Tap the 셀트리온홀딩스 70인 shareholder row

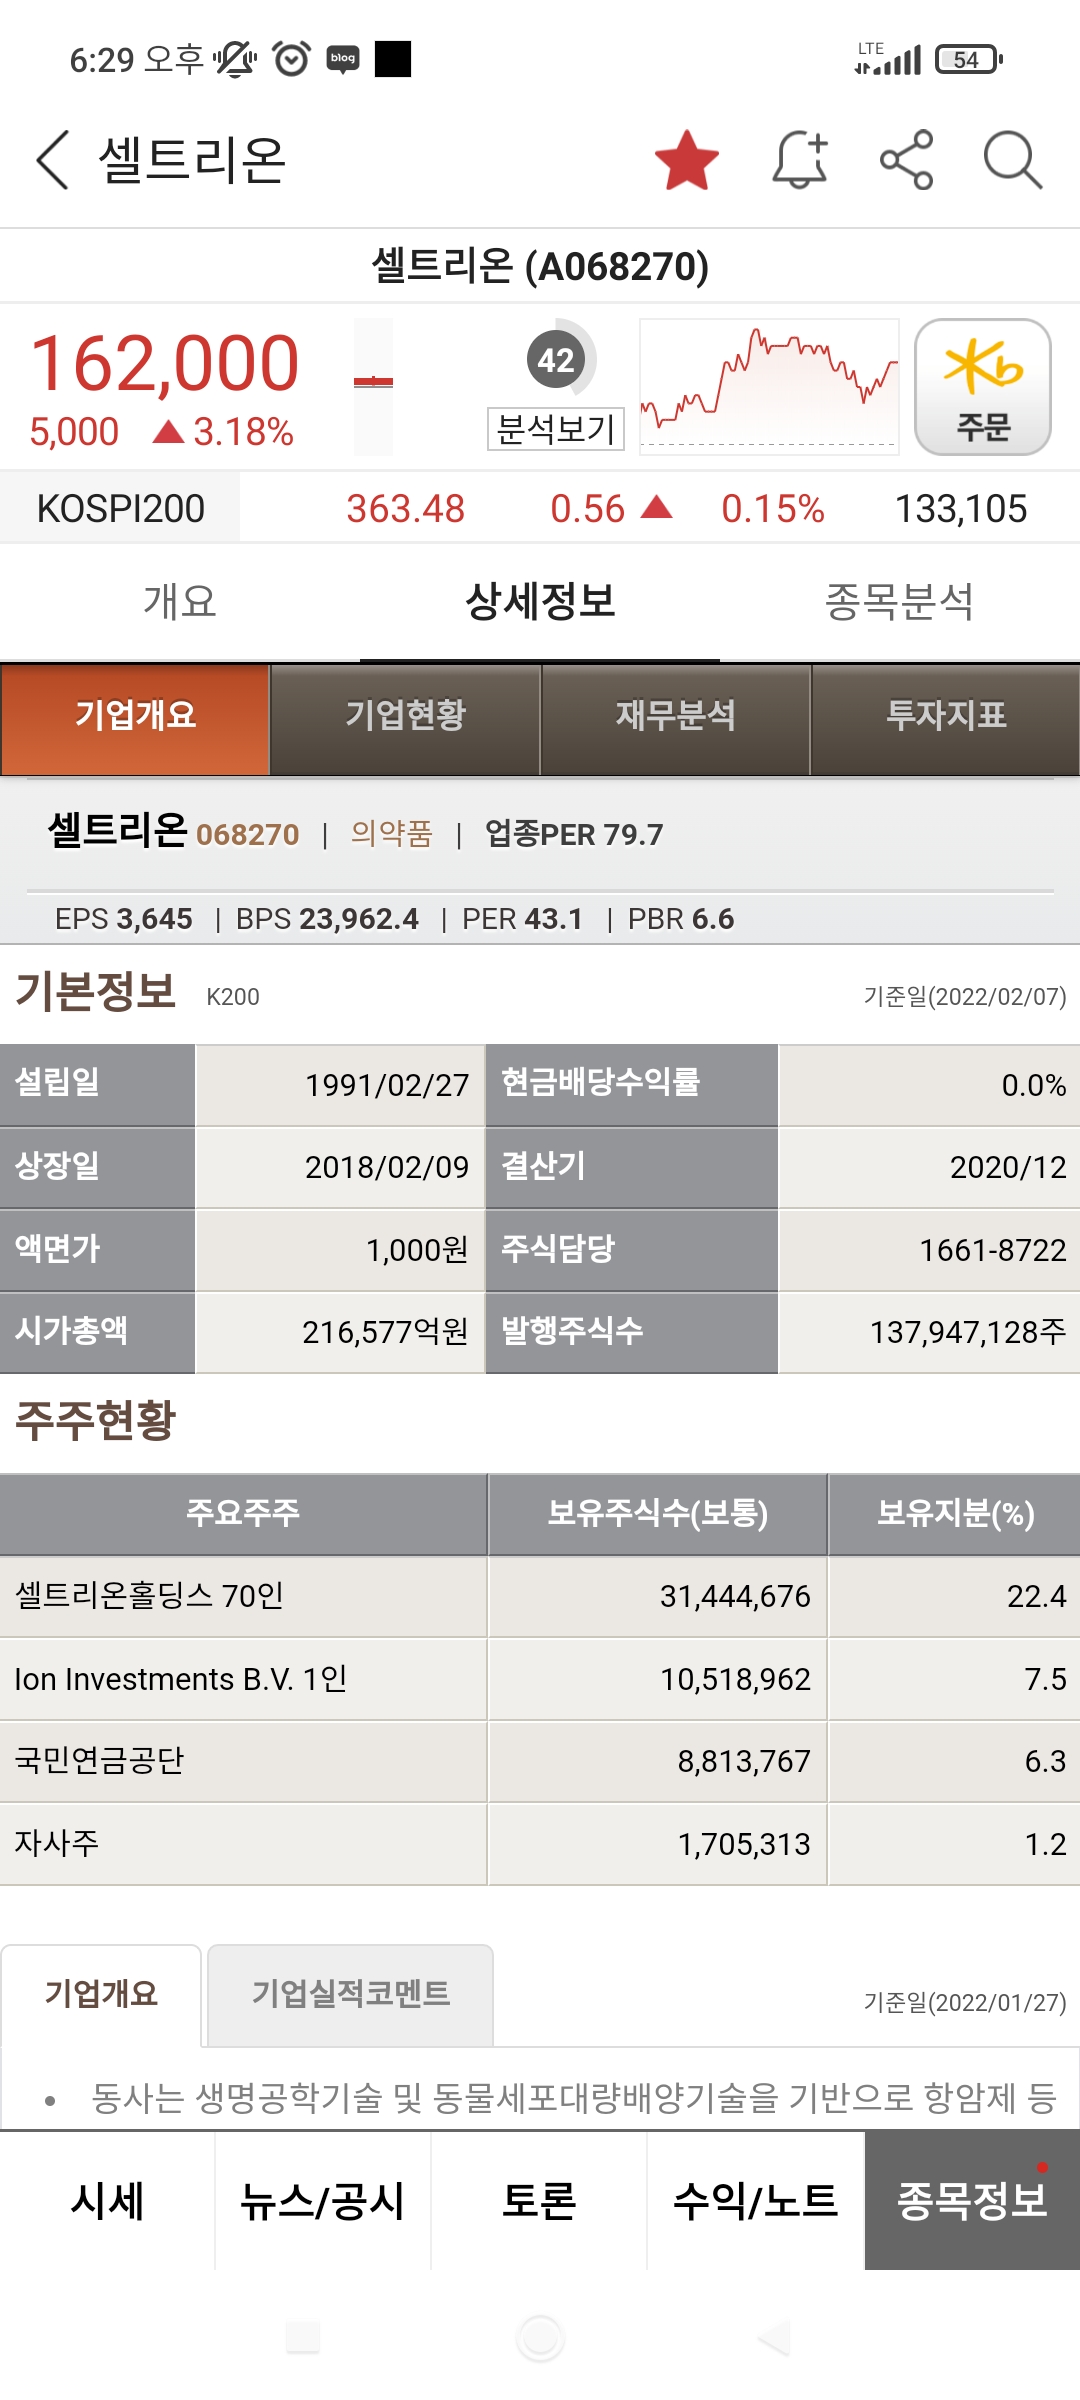pyautogui.click(x=540, y=1596)
